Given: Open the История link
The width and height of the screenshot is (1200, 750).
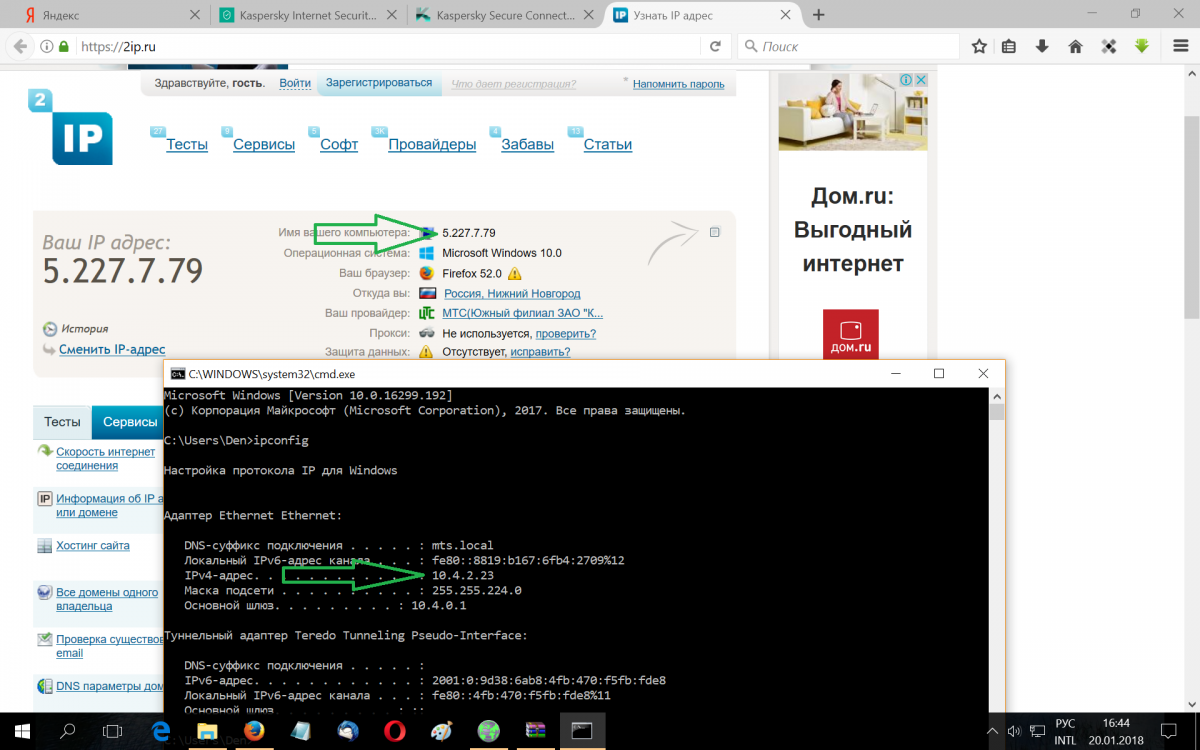Looking at the screenshot, I should click(x=84, y=328).
